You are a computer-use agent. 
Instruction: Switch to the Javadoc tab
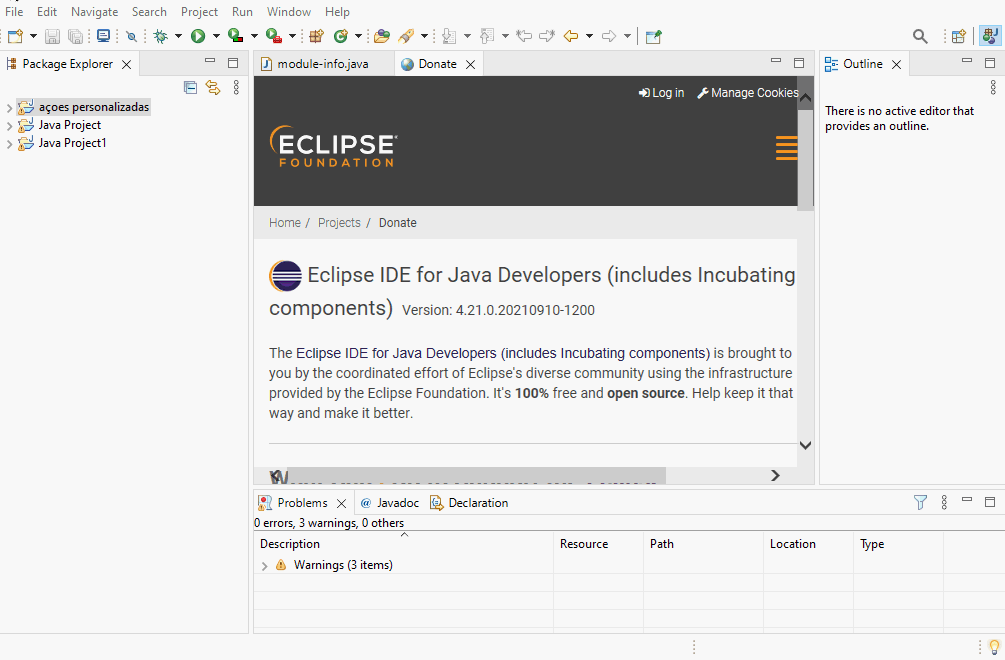tap(390, 503)
